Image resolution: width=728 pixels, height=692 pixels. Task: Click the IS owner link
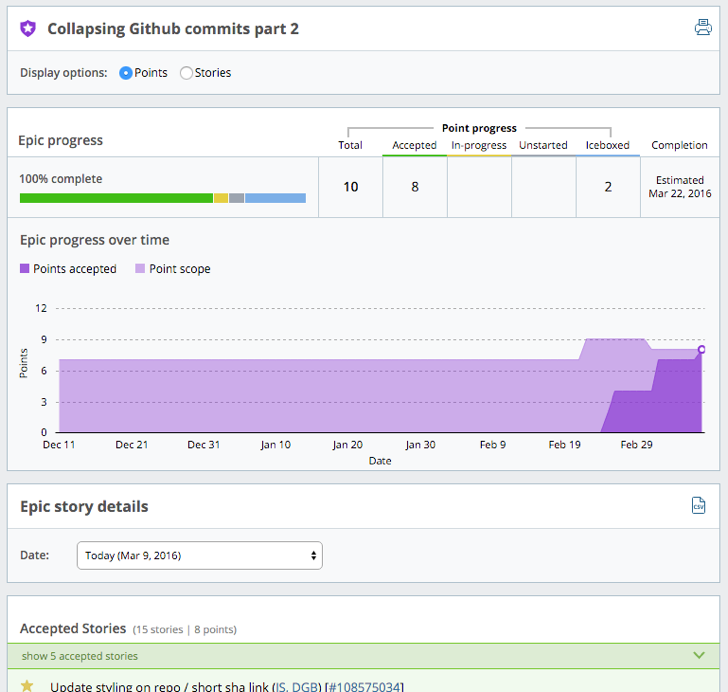281,686
